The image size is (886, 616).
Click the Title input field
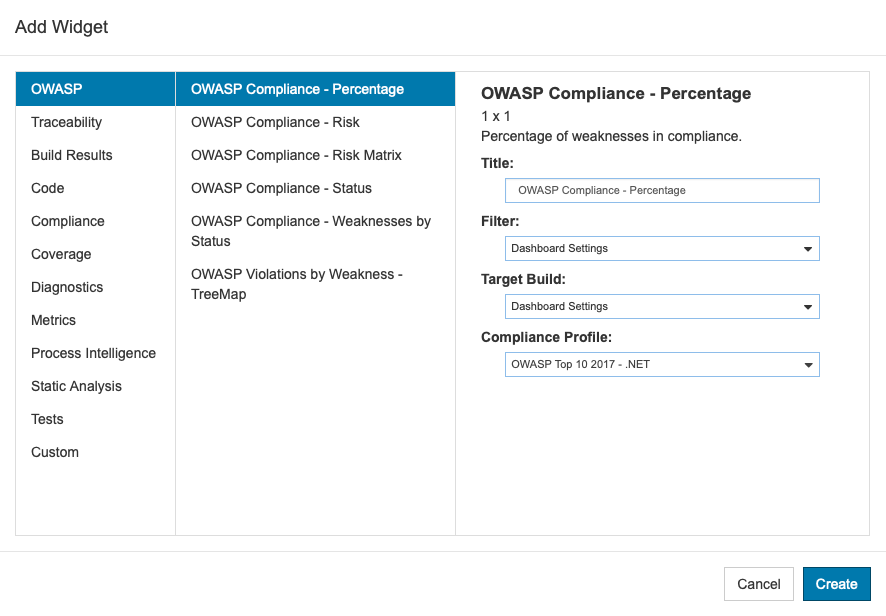(662, 190)
